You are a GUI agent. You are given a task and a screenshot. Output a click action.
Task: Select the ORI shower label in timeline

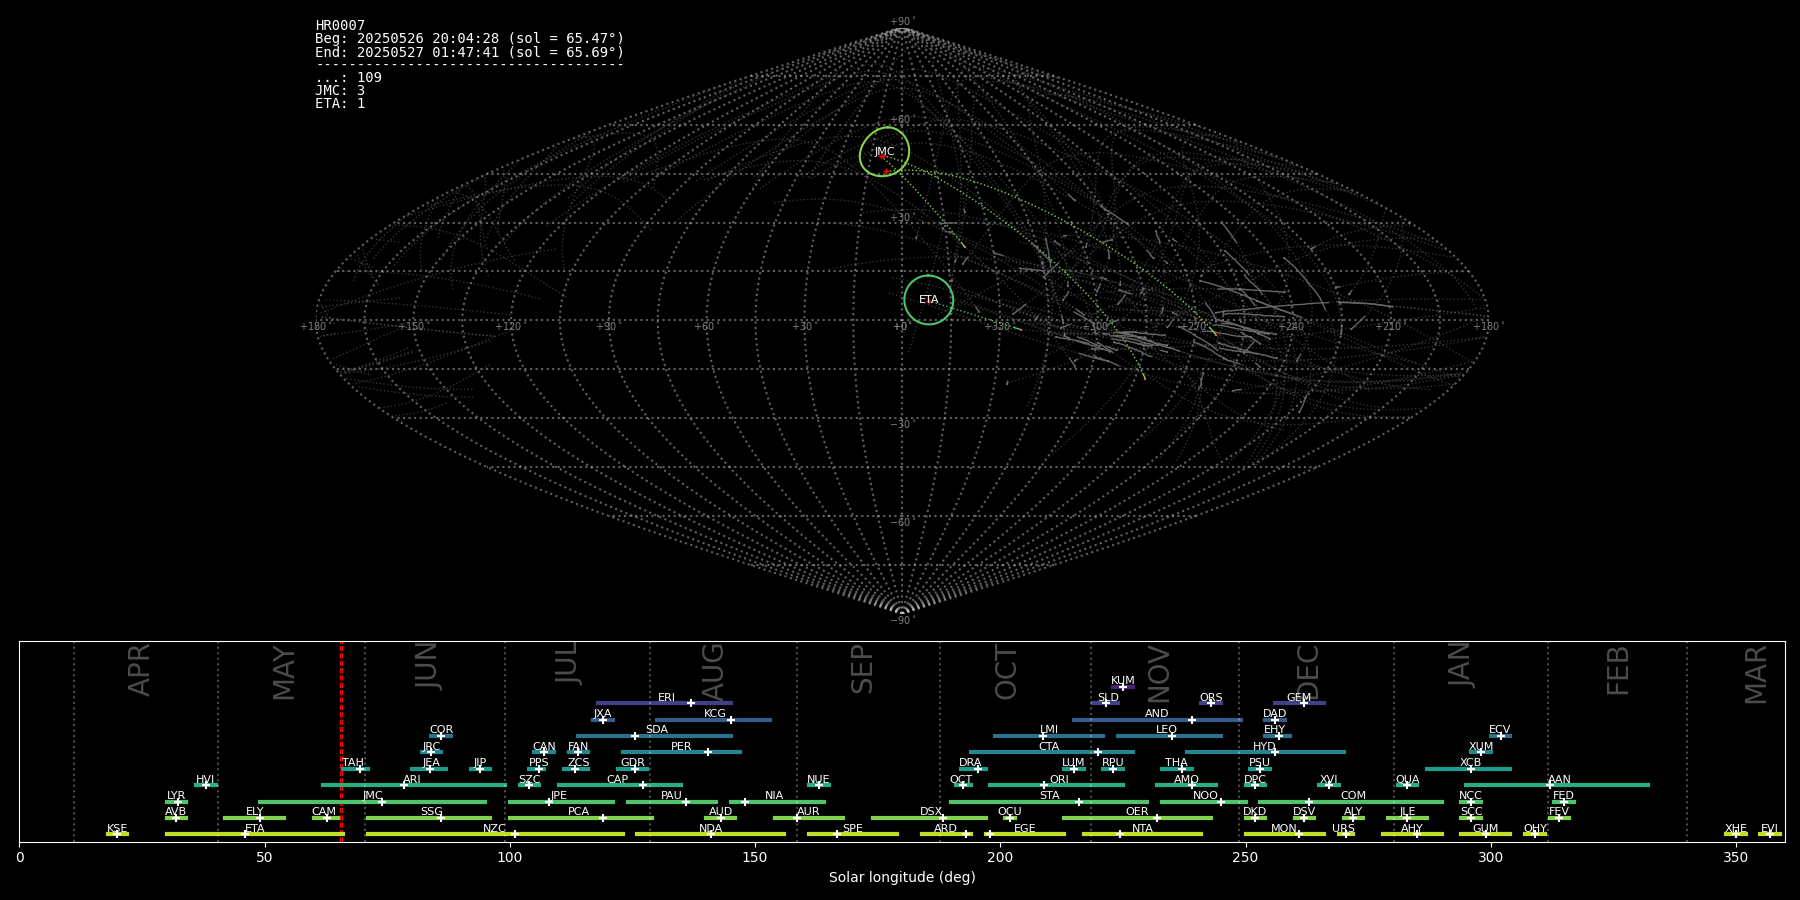[x=1059, y=779]
